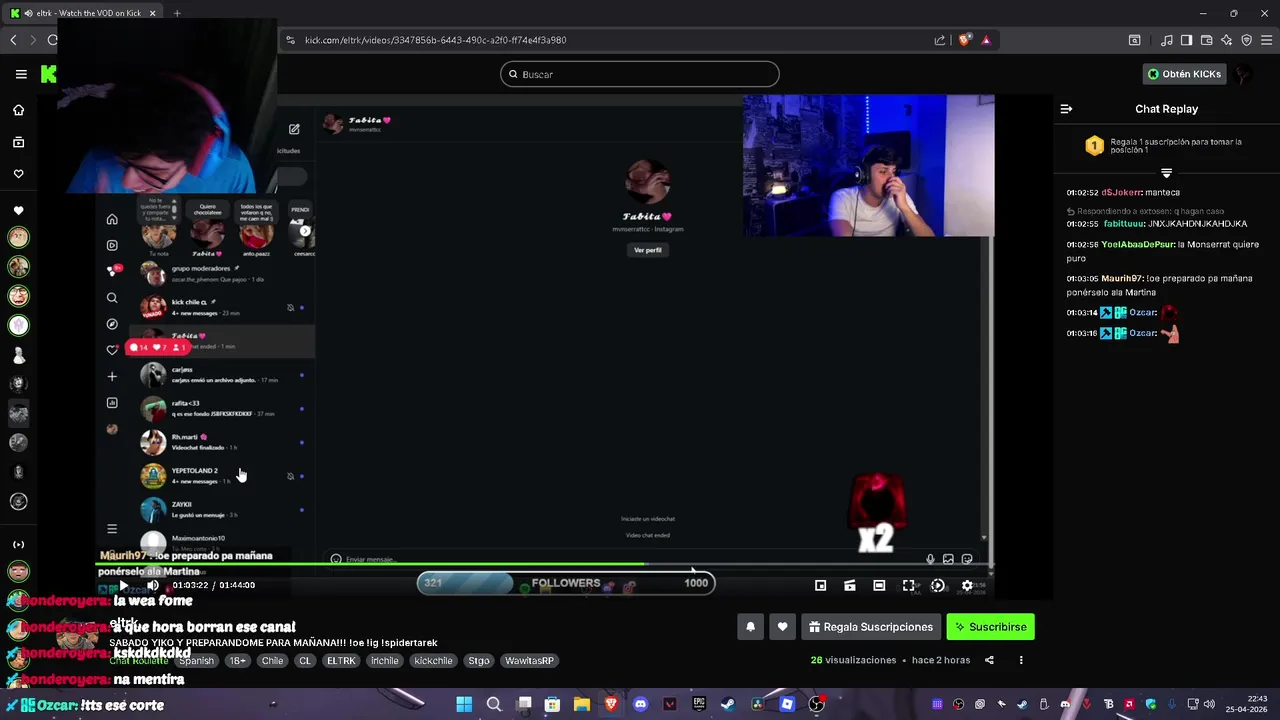The height and width of the screenshot is (720, 1280).
Task: Open File Explorer from the taskbar
Action: 581,704
